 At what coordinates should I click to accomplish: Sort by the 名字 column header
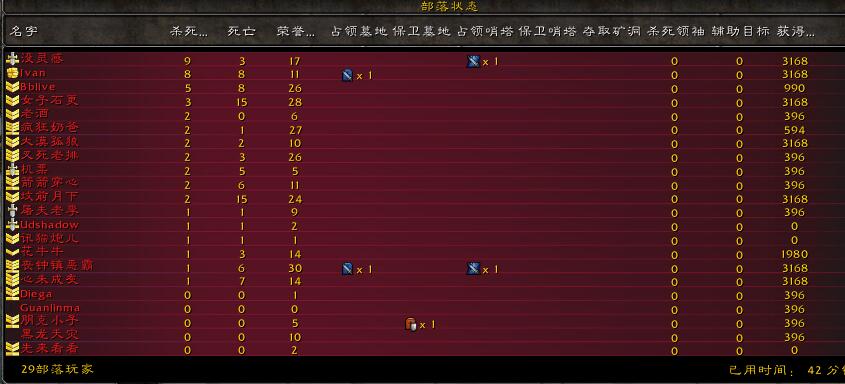click(24, 32)
